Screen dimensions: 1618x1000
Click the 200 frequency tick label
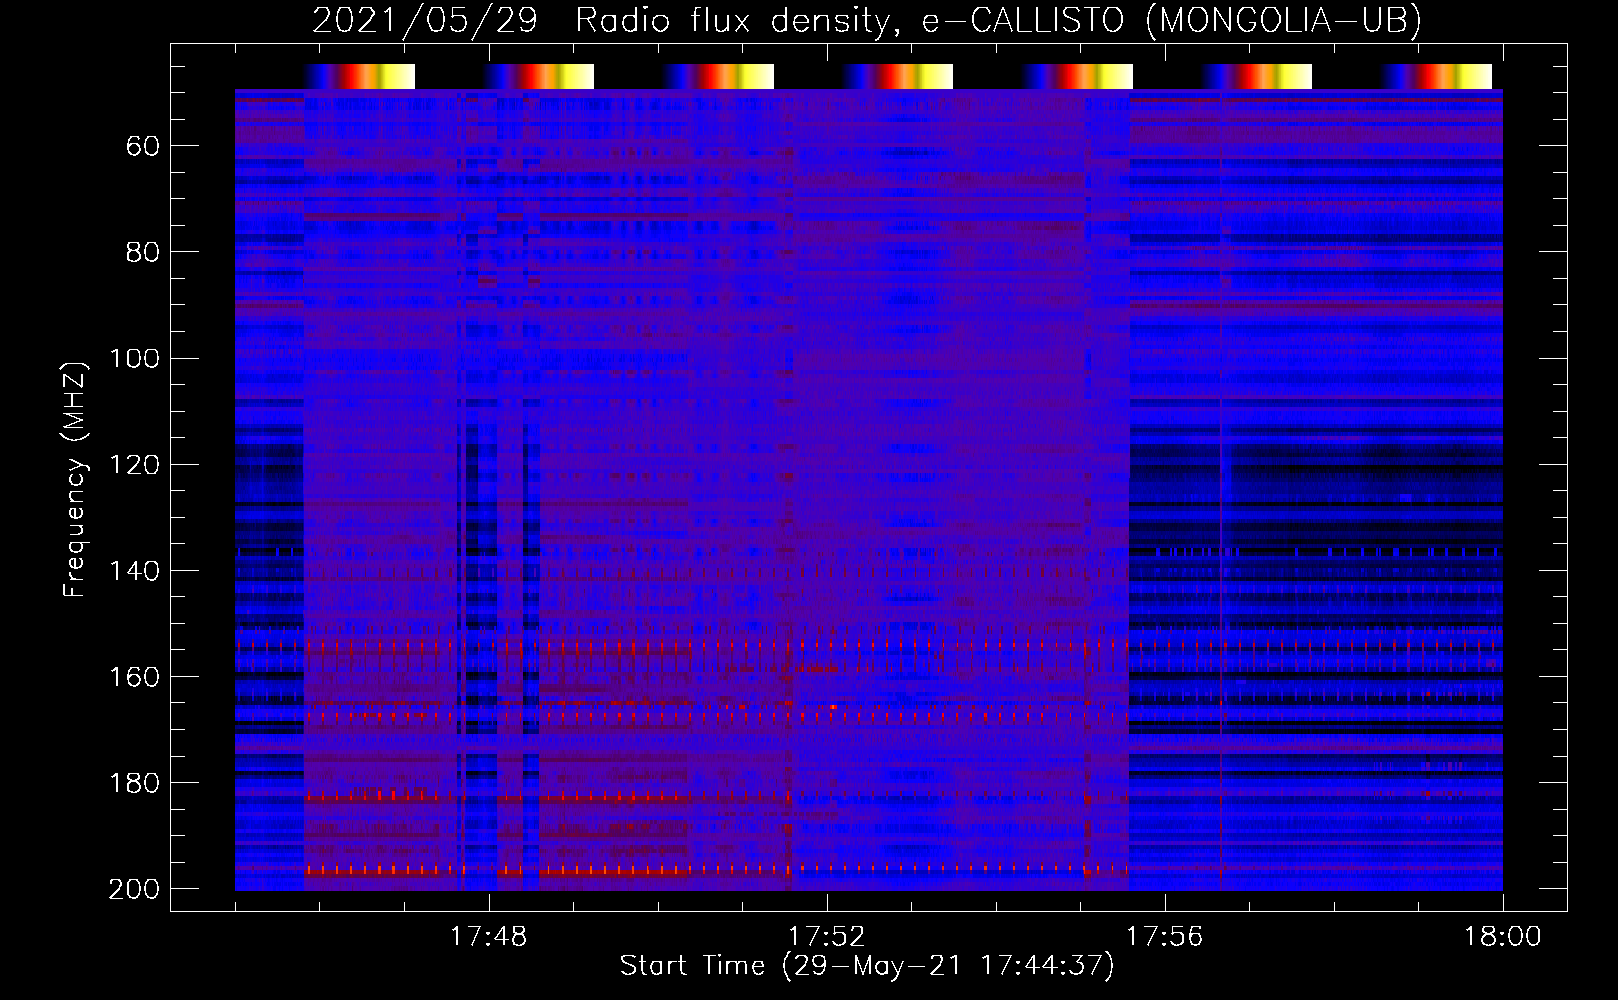click(x=135, y=889)
